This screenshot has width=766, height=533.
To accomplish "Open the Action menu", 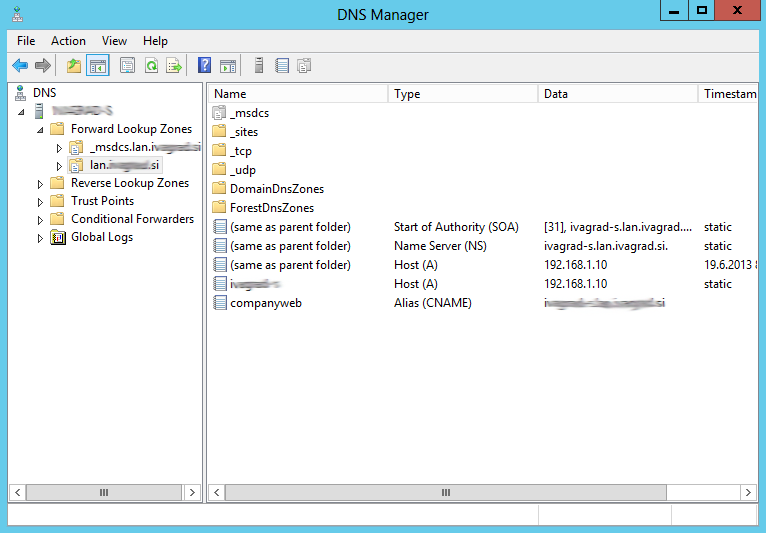I will 68,41.
